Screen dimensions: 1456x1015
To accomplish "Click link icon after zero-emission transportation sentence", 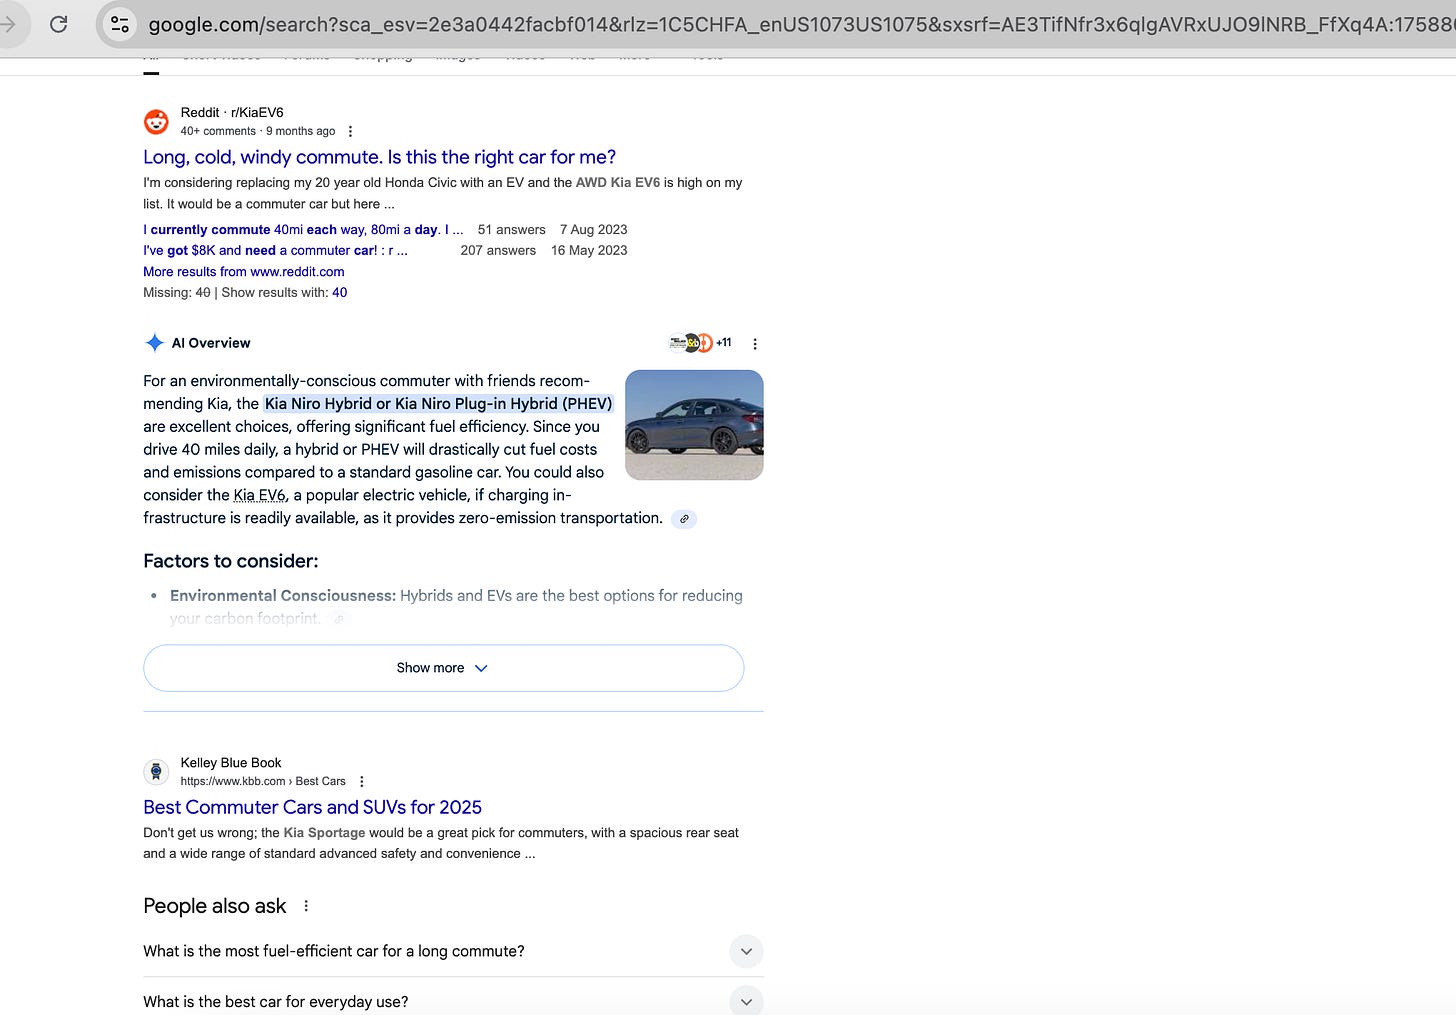I will (x=684, y=519).
